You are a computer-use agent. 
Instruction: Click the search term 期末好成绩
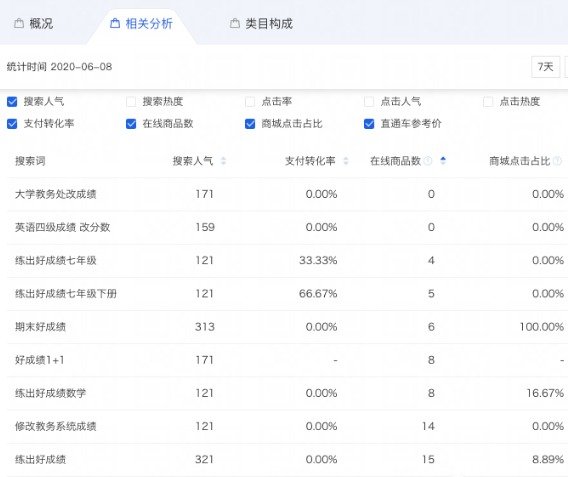pyautogui.click(x=40, y=327)
